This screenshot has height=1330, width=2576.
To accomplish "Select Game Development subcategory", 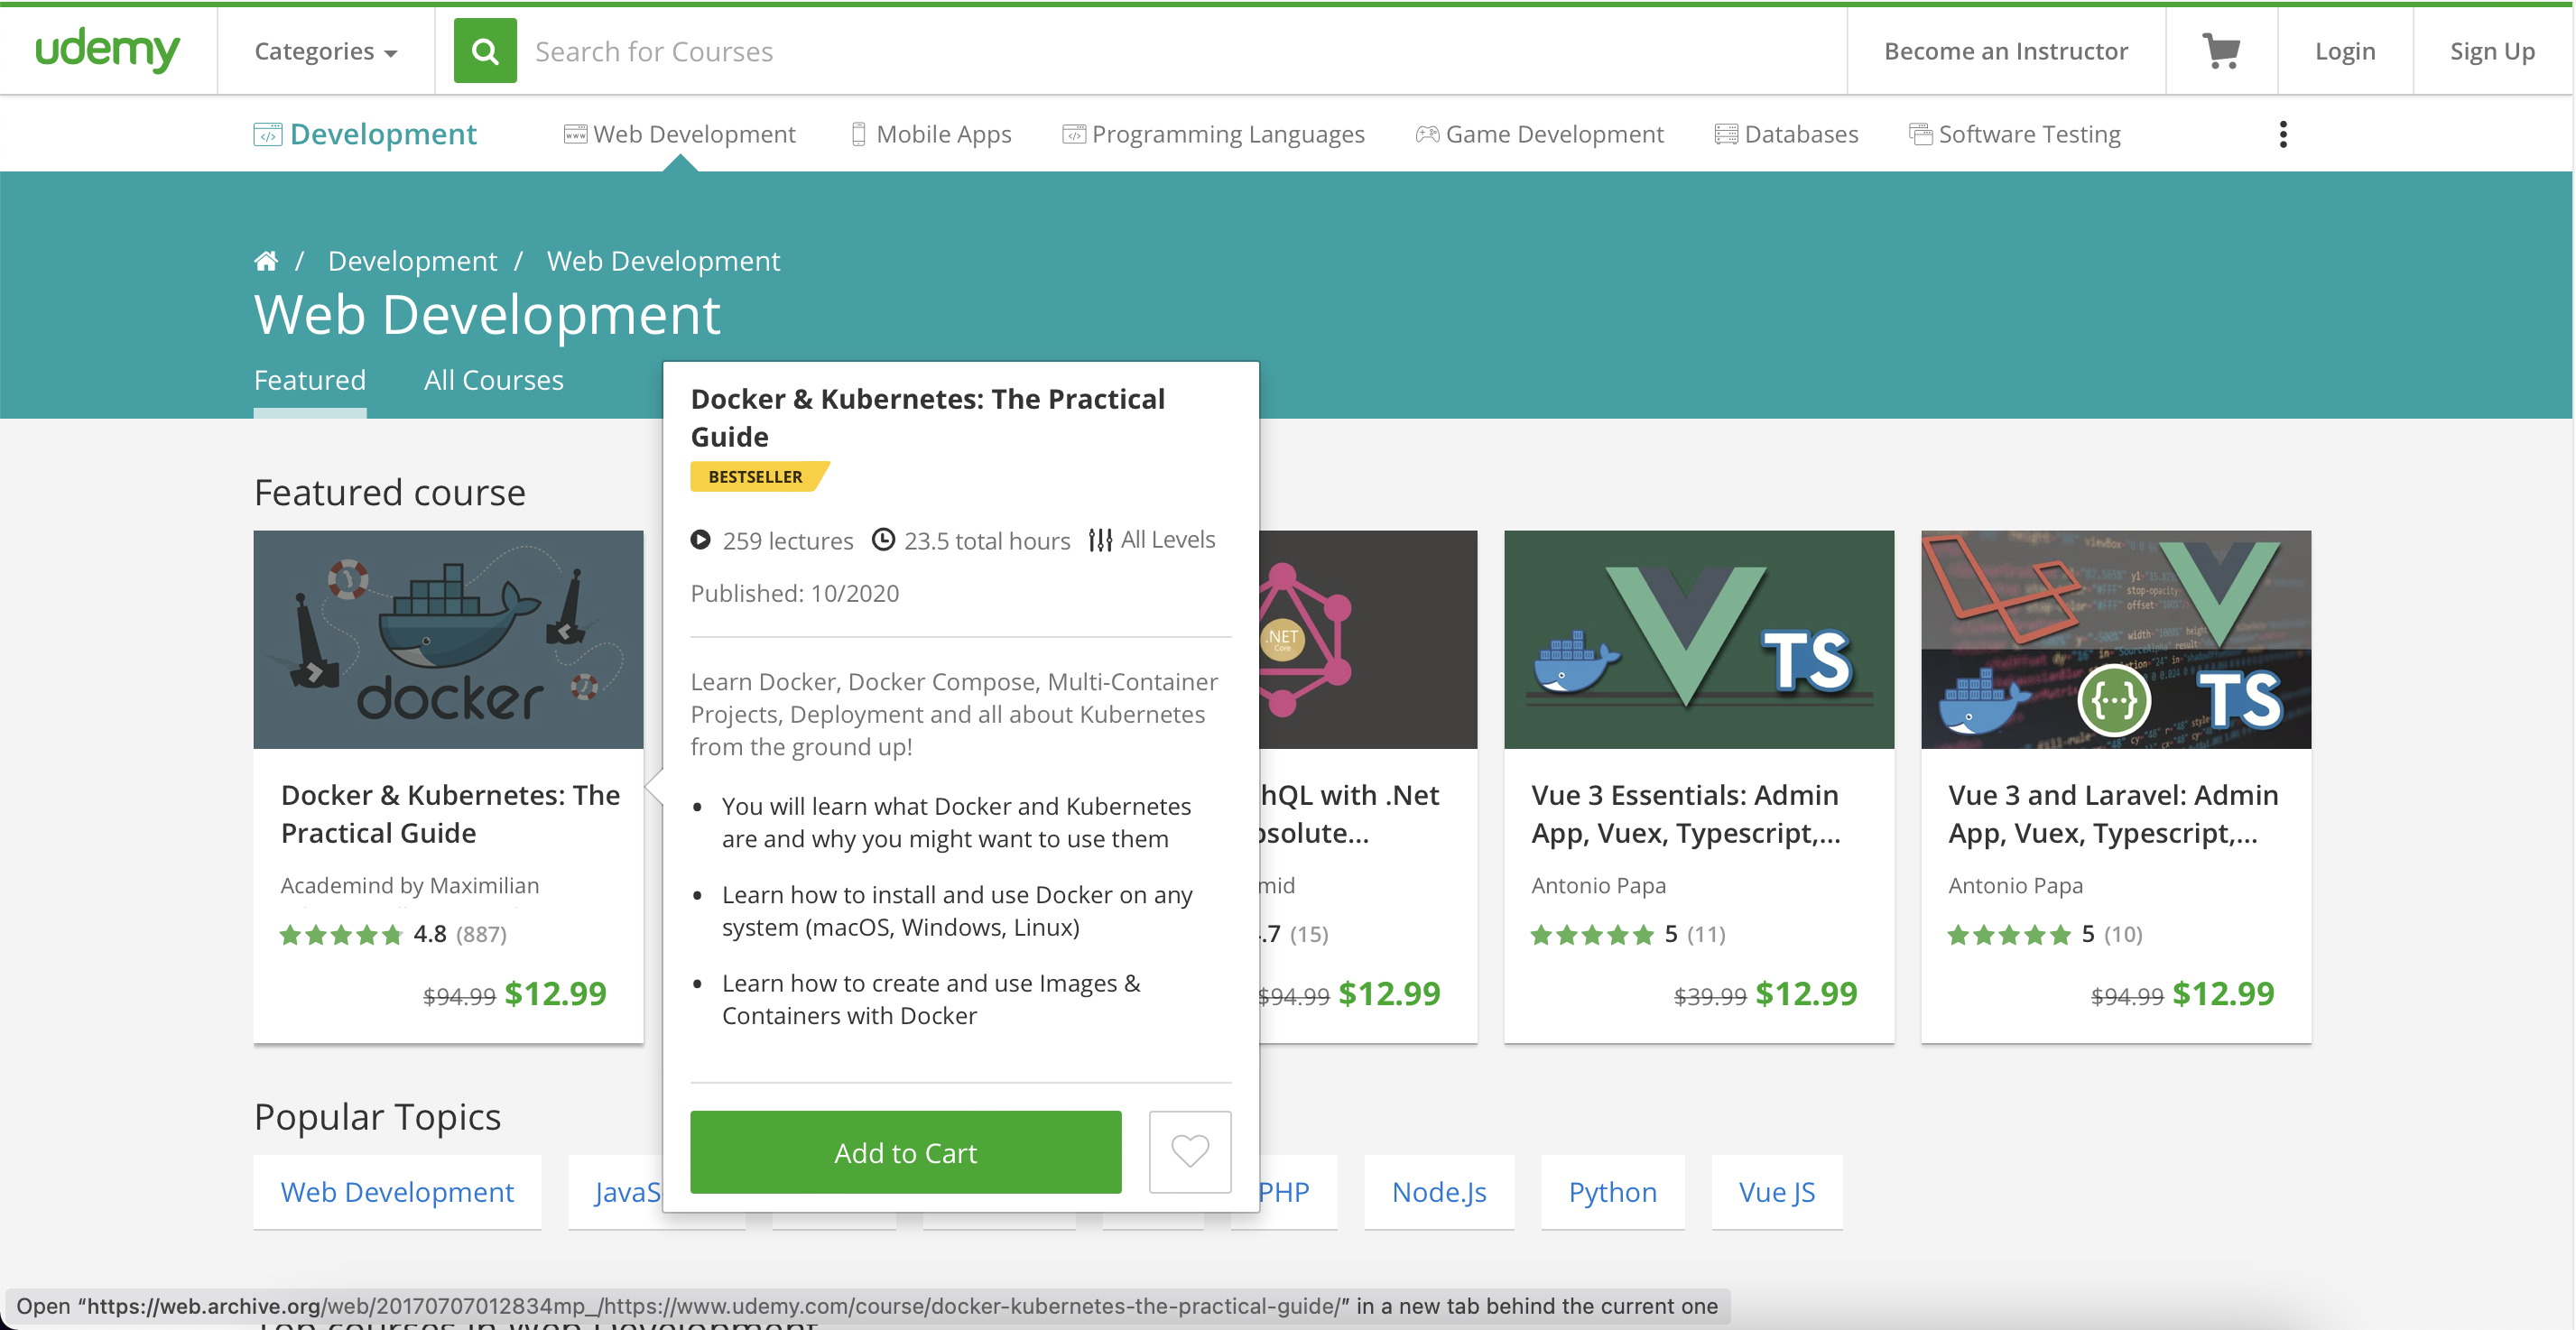I will (x=1540, y=134).
